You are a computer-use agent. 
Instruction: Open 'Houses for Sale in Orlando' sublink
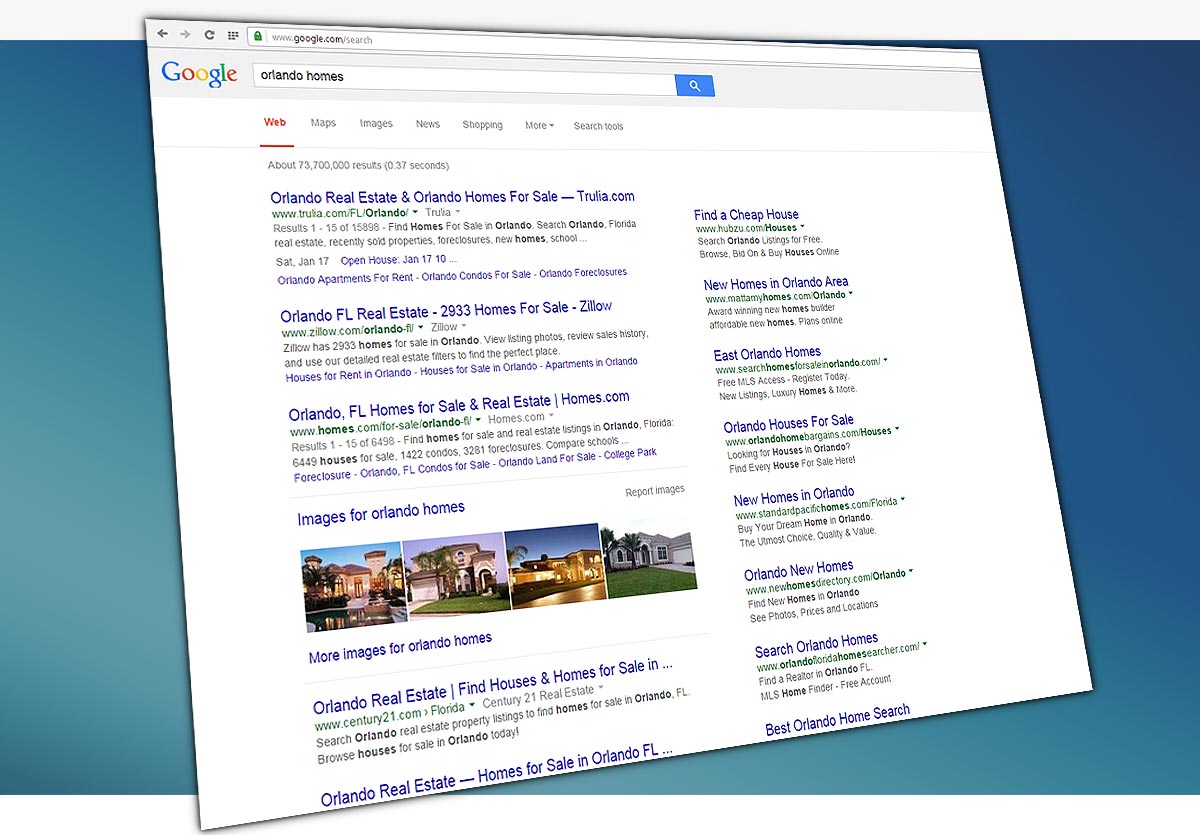click(479, 368)
